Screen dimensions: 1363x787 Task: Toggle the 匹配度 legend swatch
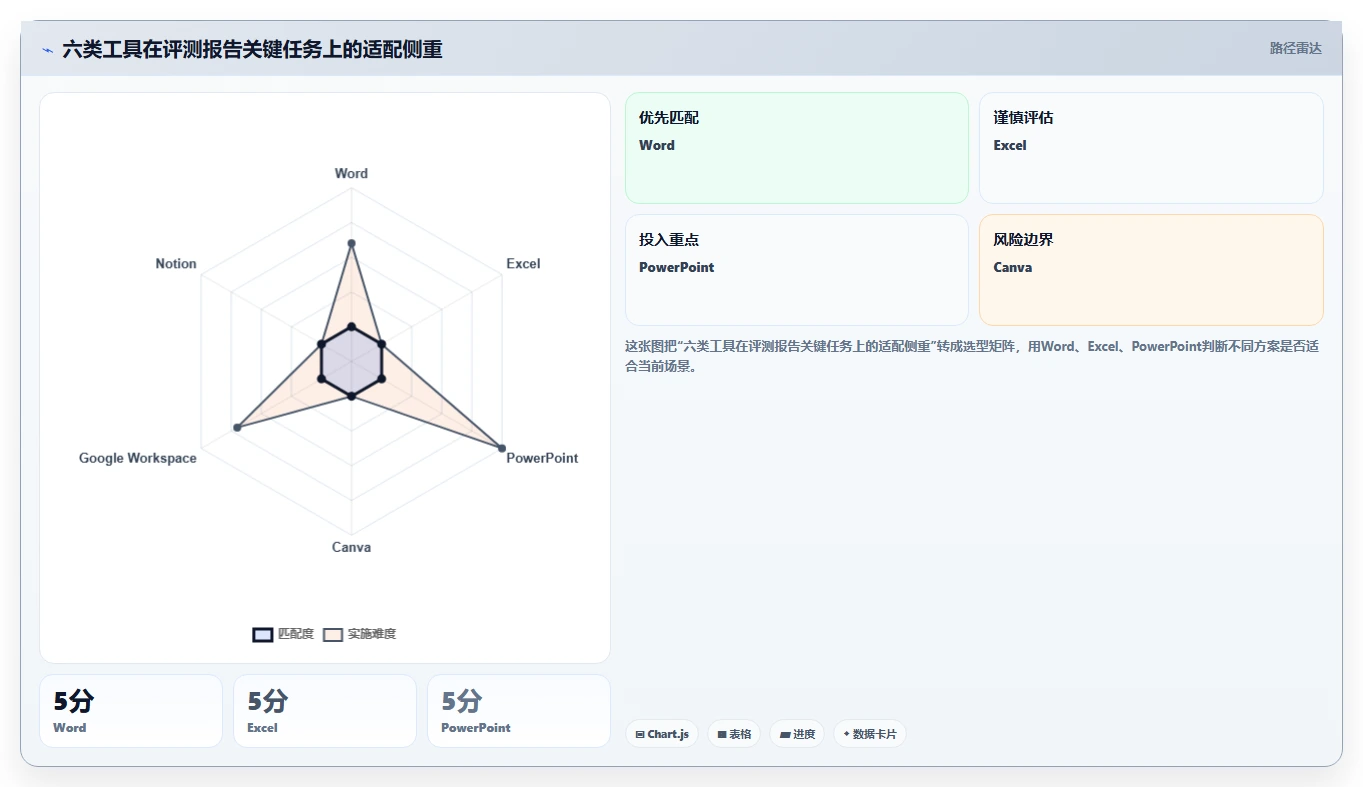(x=263, y=634)
